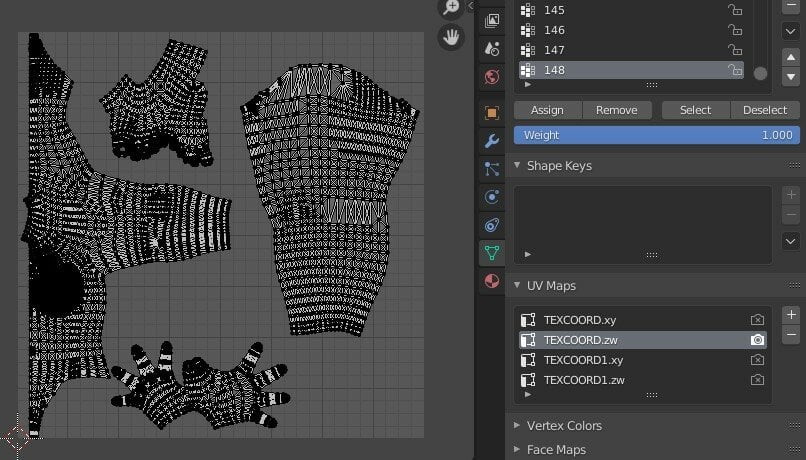Click the 2D cursor in UV editor
The height and width of the screenshot is (460, 806).
click(17, 438)
